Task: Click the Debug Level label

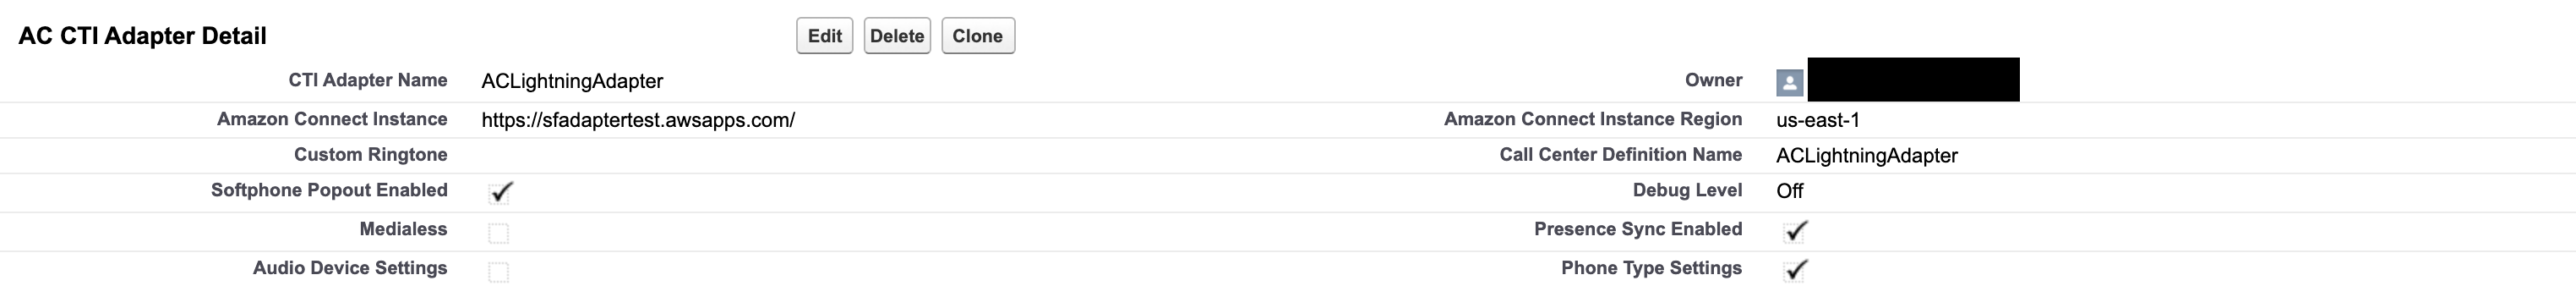Action: point(1687,190)
